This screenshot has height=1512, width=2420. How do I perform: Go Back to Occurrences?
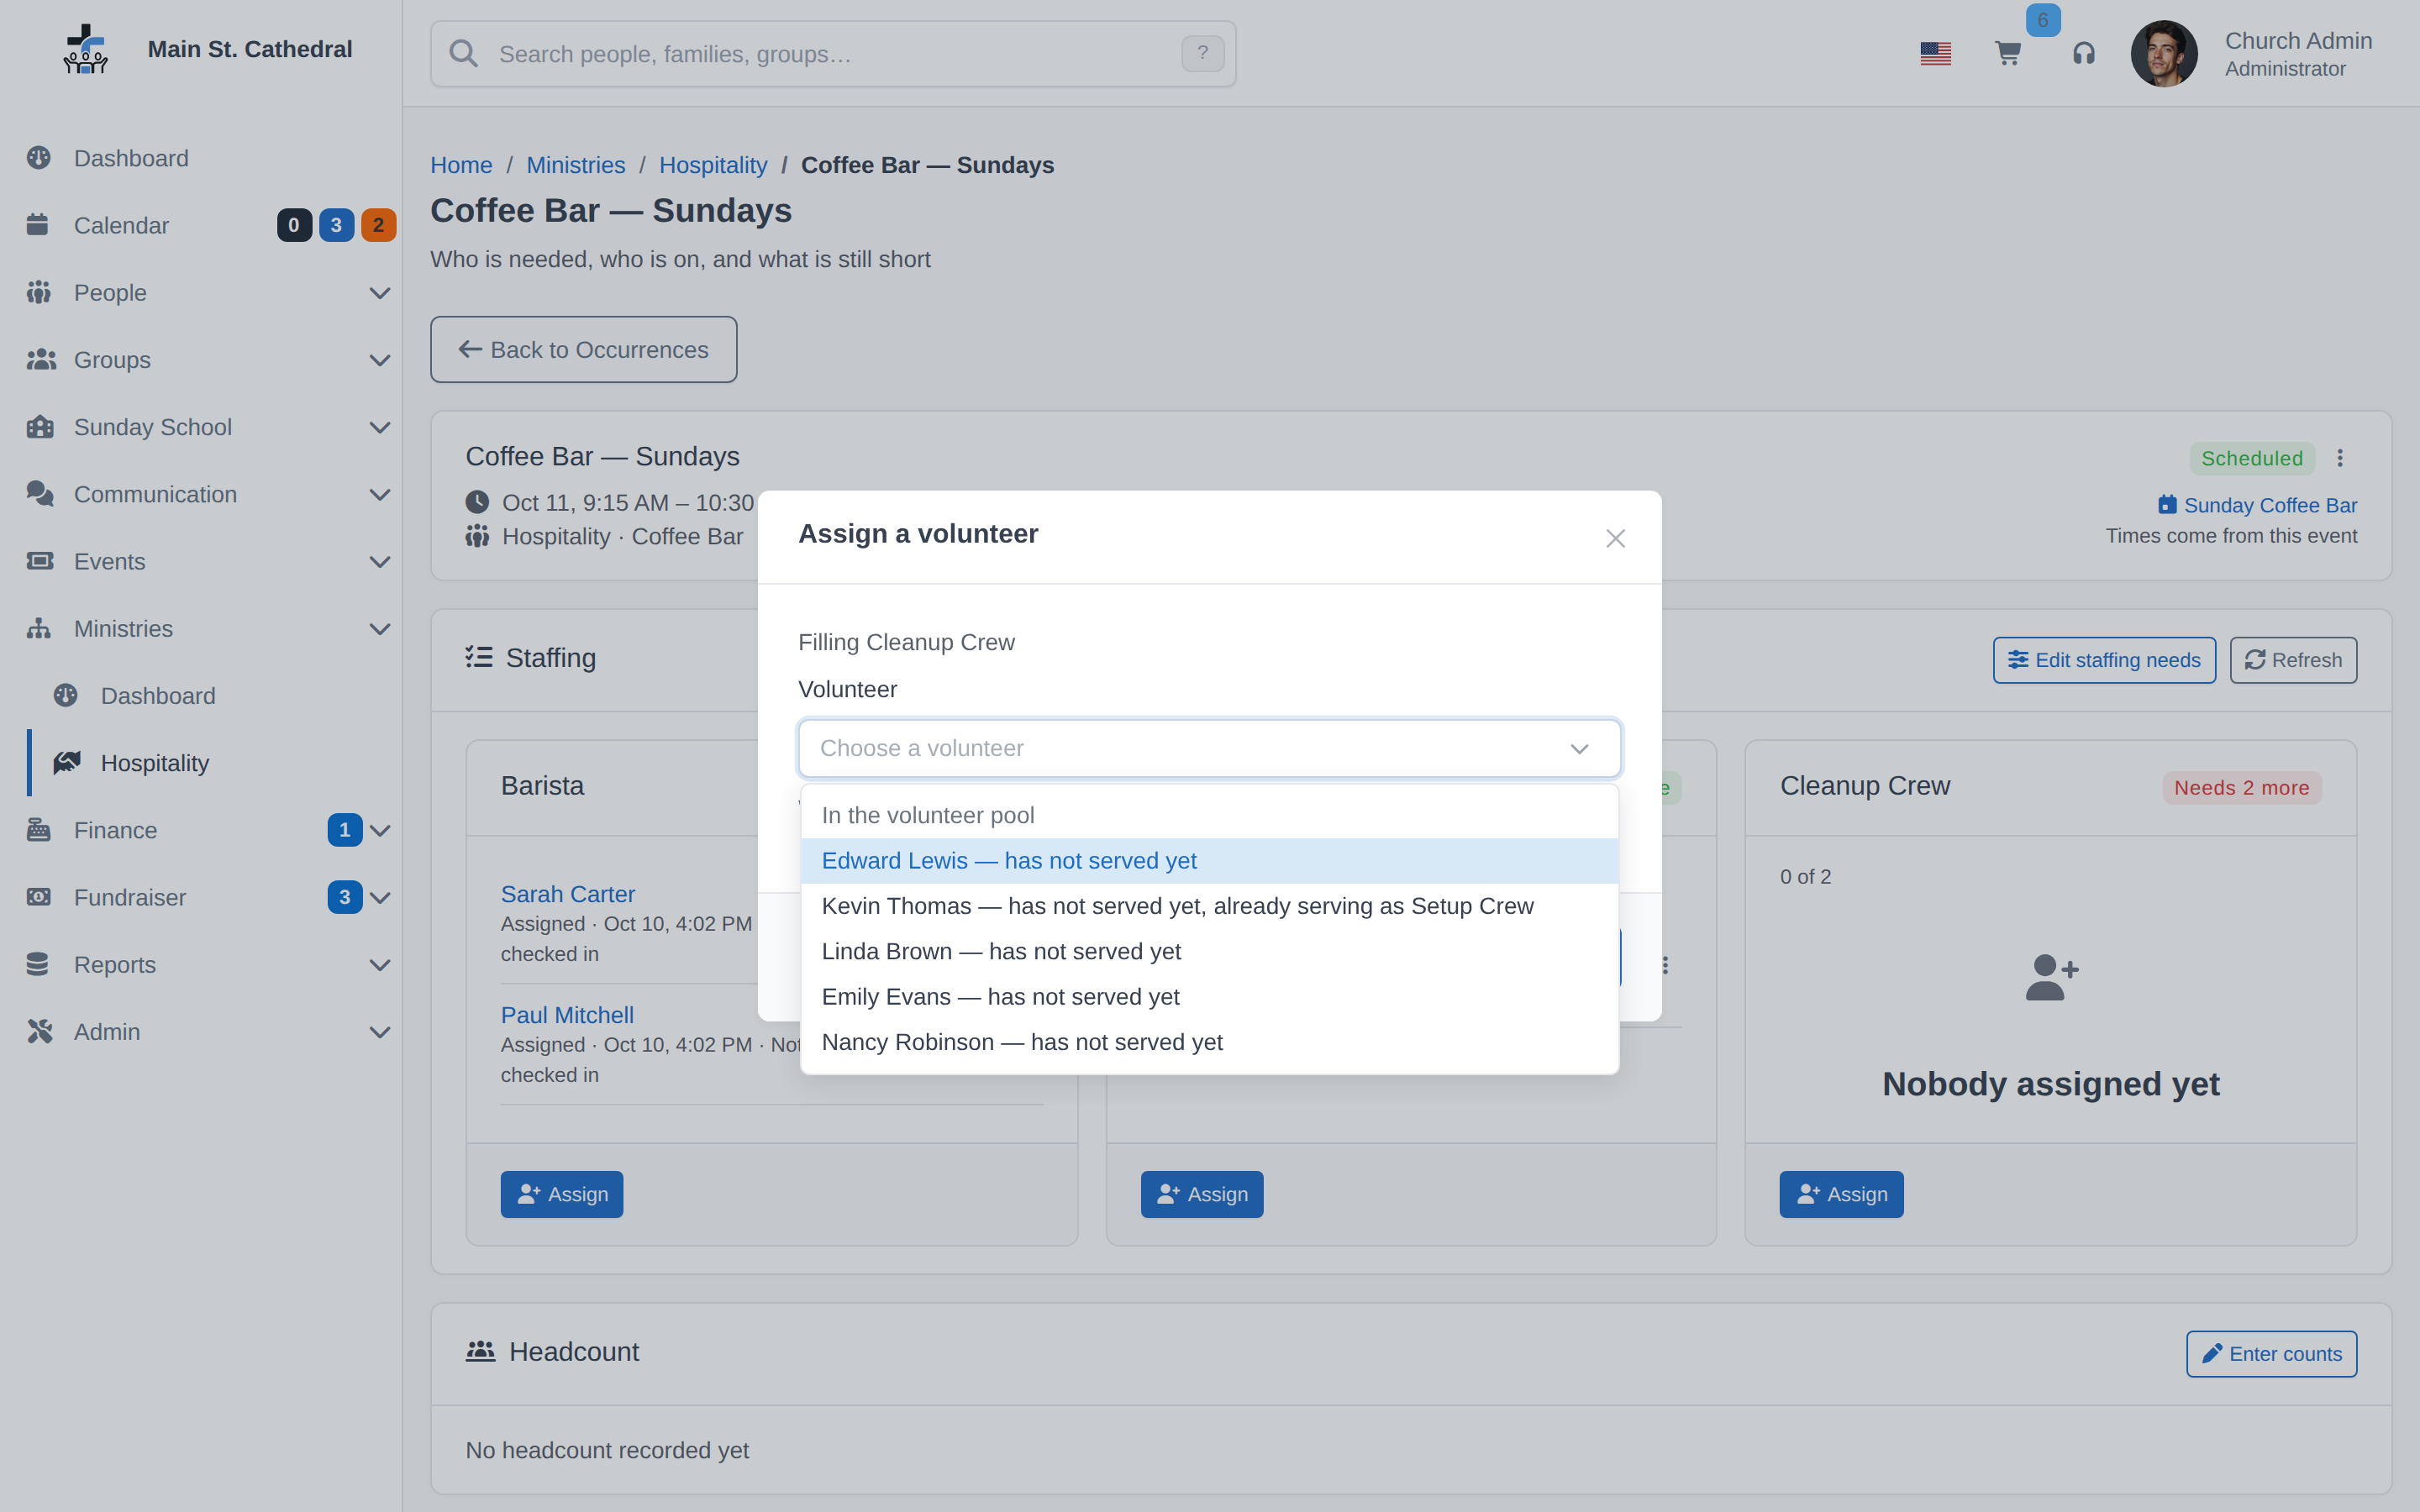(x=584, y=350)
